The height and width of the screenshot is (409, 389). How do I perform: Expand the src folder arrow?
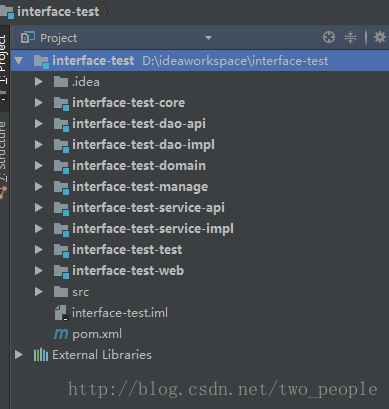(39, 292)
